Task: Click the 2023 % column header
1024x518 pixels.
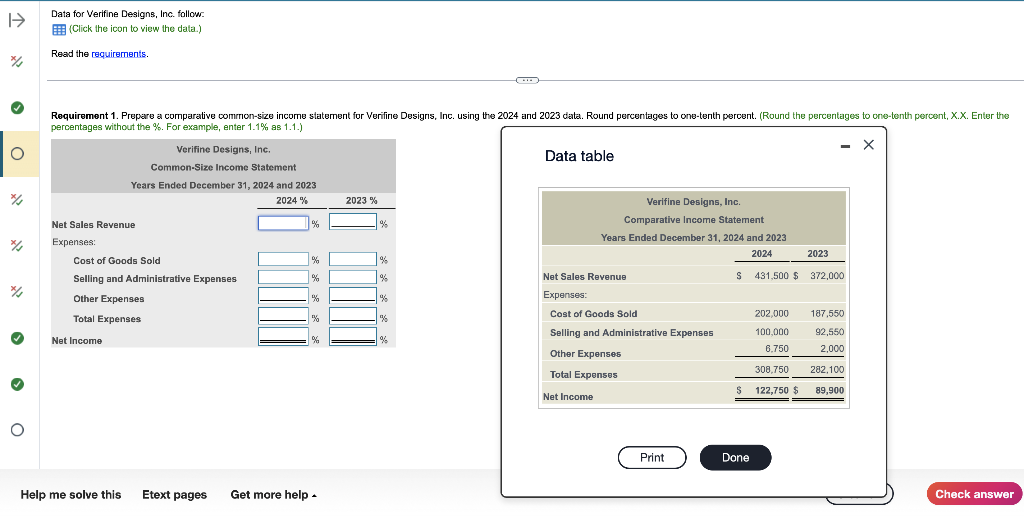Action: pyautogui.click(x=361, y=201)
